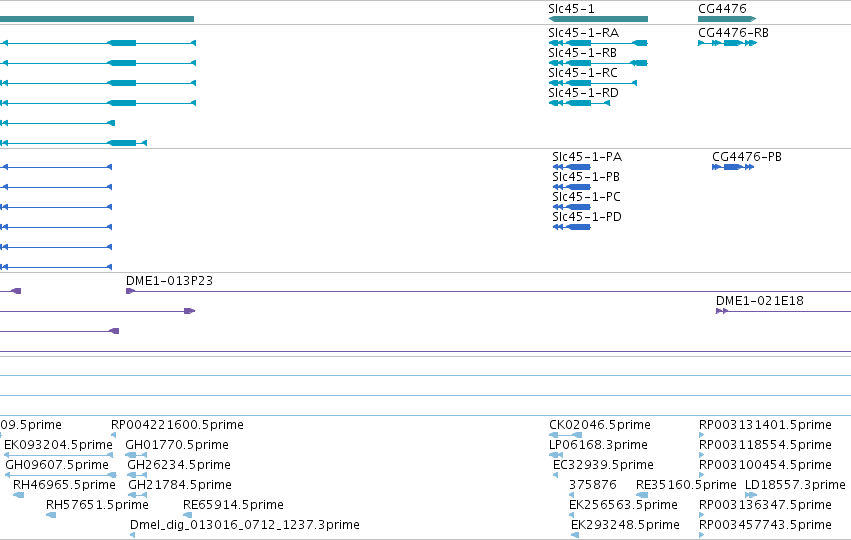Select EST EK256563.5prime
The width and height of the screenshot is (851, 540).
click(x=623, y=505)
